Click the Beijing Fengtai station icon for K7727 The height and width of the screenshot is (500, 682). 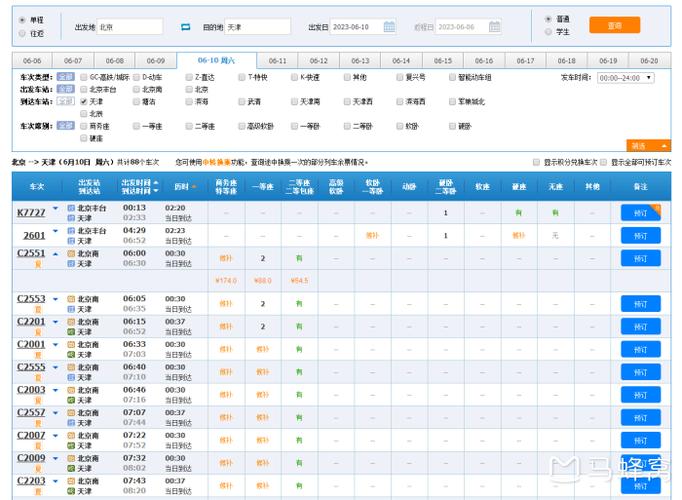[71, 208]
